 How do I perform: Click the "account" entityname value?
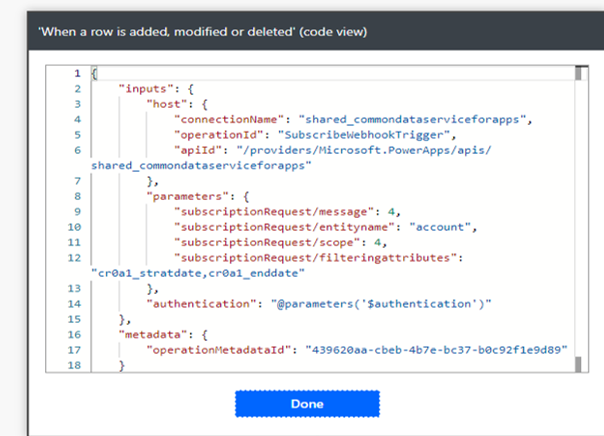point(440,227)
